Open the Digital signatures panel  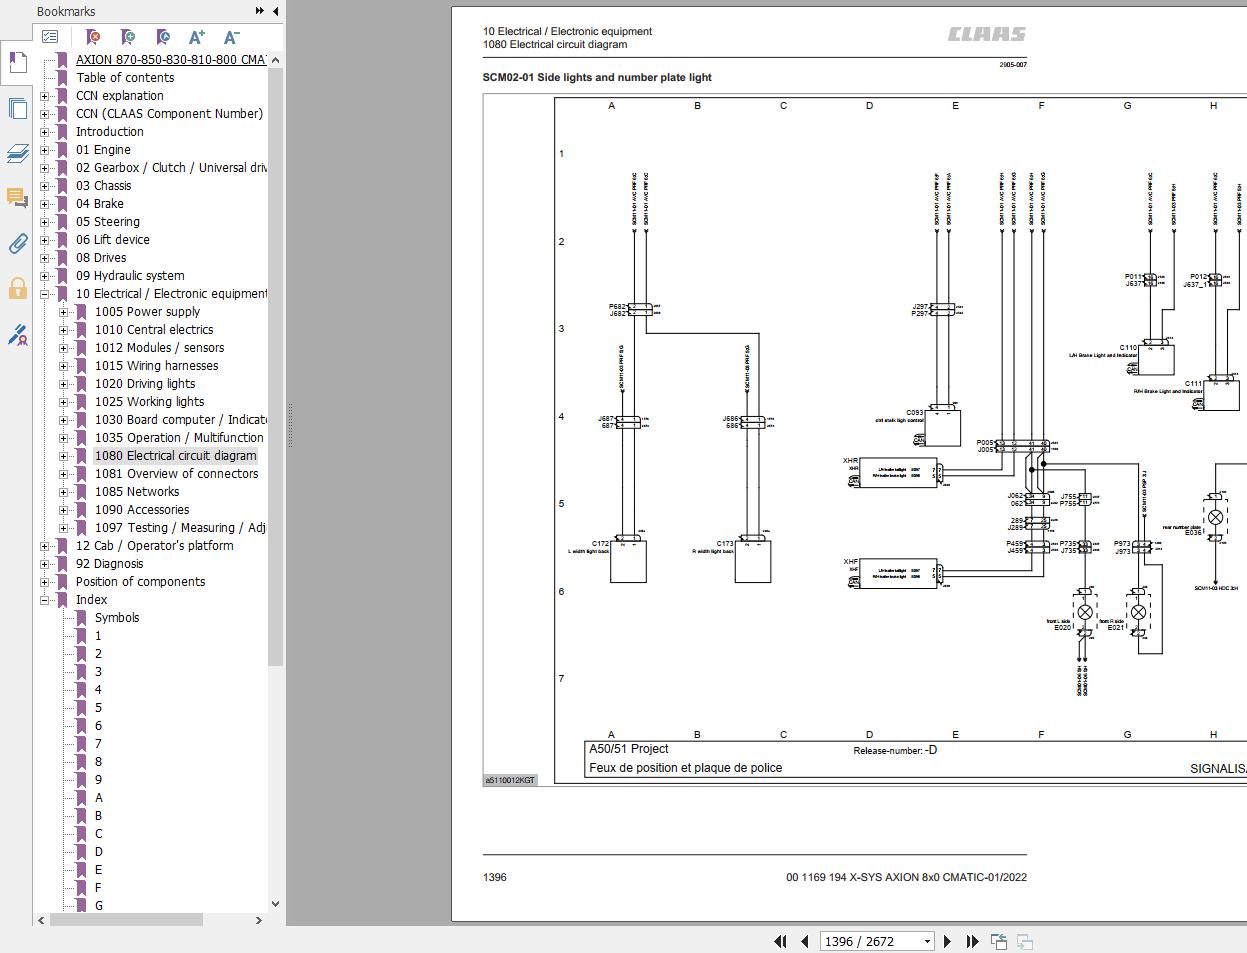pyautogui.click(x=17, y=335)
